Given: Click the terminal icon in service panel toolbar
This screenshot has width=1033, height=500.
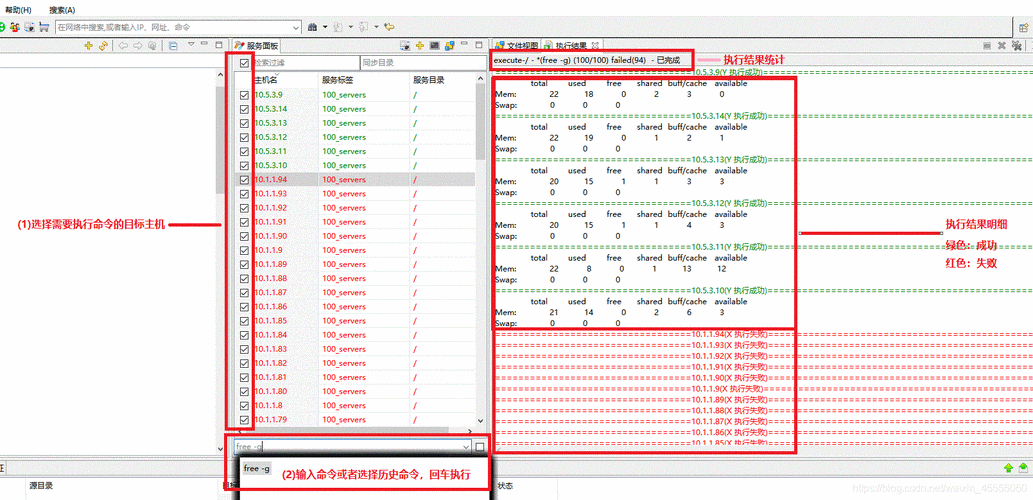Looking at the screenshot, I should 435,46.
